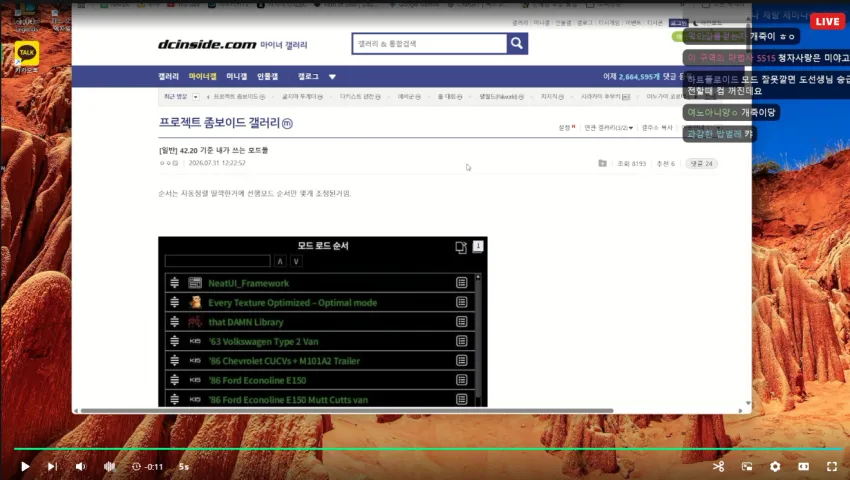Toggle theater wide mode
This screenshot has width=850, height=480.
(x=803, y=466)
